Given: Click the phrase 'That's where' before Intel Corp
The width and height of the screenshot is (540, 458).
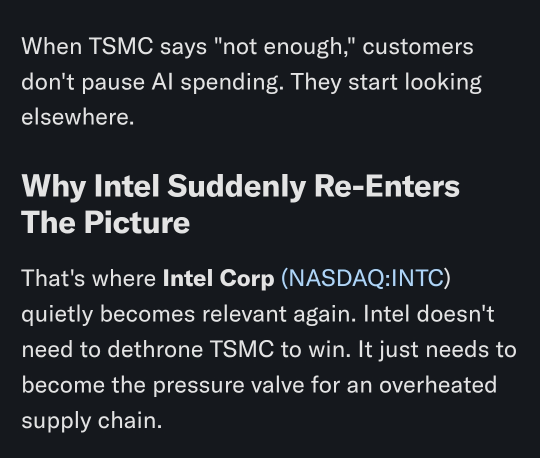Looking at the screenshot, I should pyautogui.click(x=89, y=278).
